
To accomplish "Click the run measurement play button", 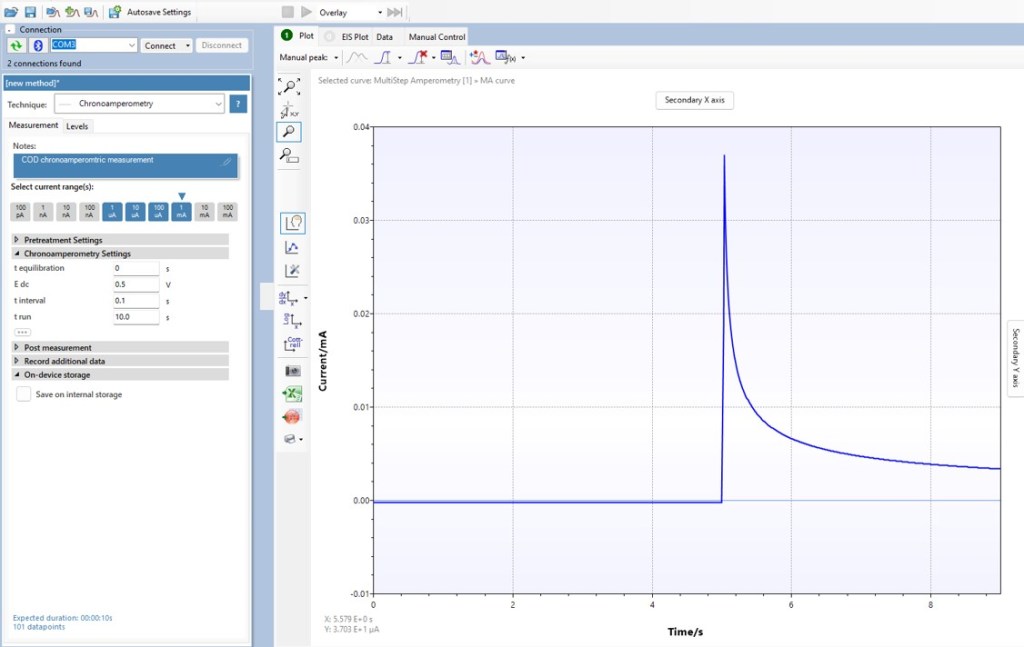I will [306, 12].
